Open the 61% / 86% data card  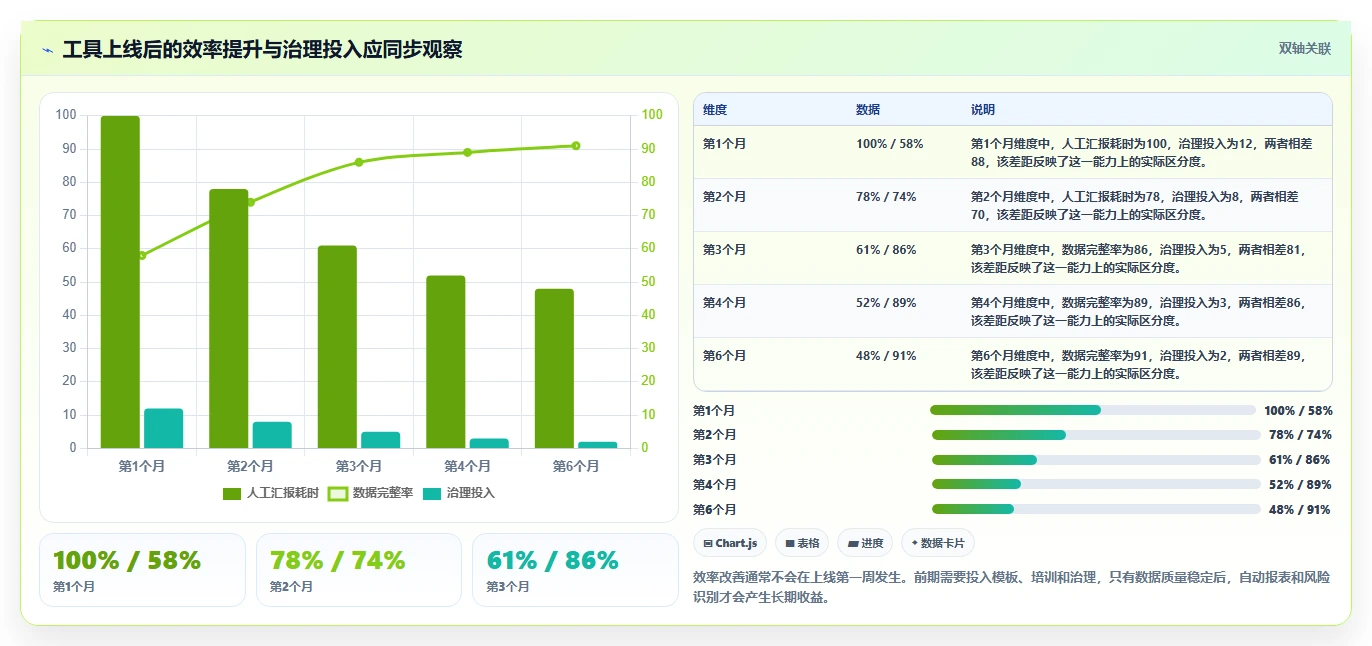click(x=575, y=570)
